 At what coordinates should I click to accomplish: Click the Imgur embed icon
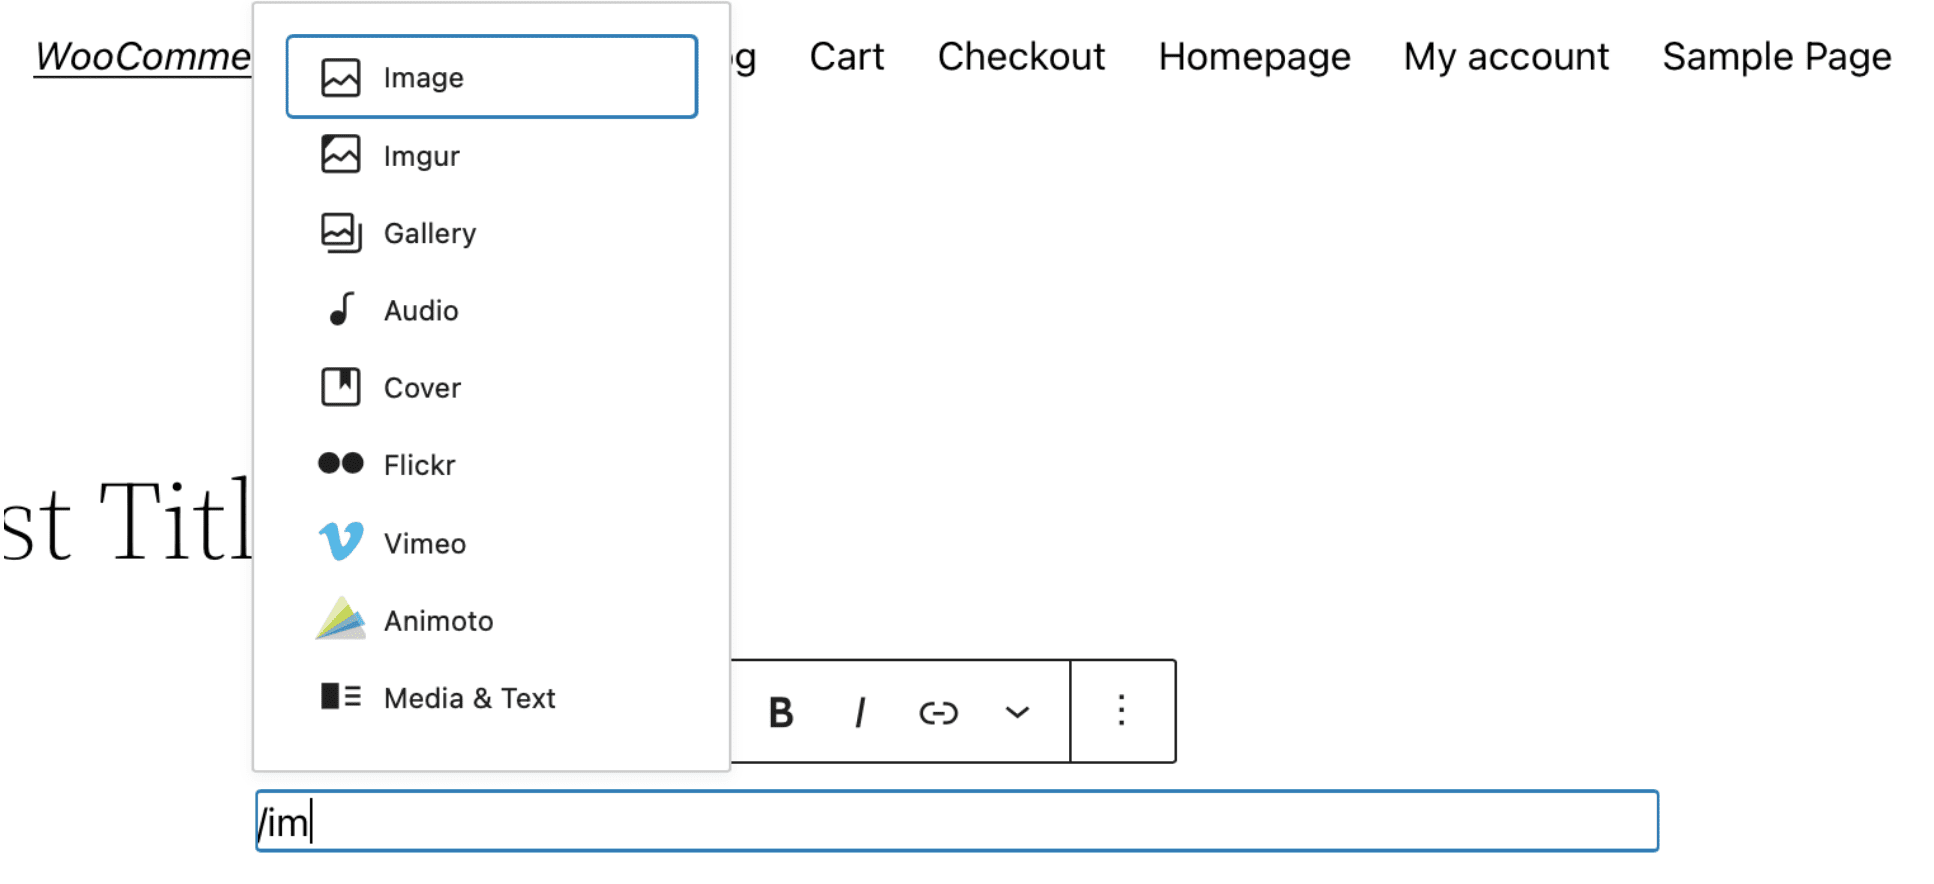340,155
